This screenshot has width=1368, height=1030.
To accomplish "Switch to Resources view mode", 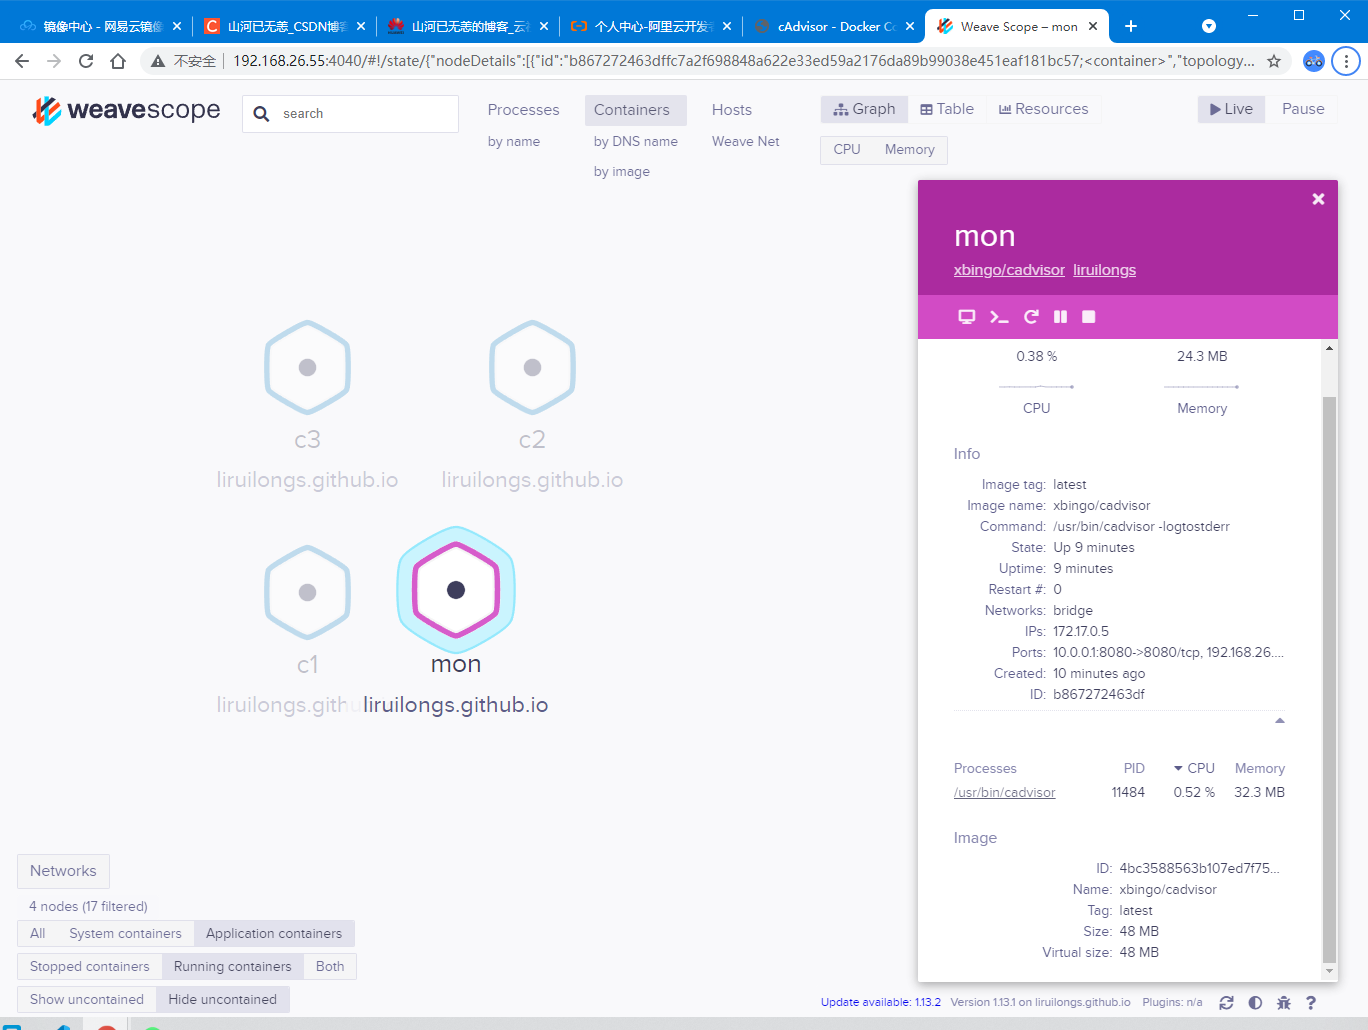I will click(x=1044, y=109).
